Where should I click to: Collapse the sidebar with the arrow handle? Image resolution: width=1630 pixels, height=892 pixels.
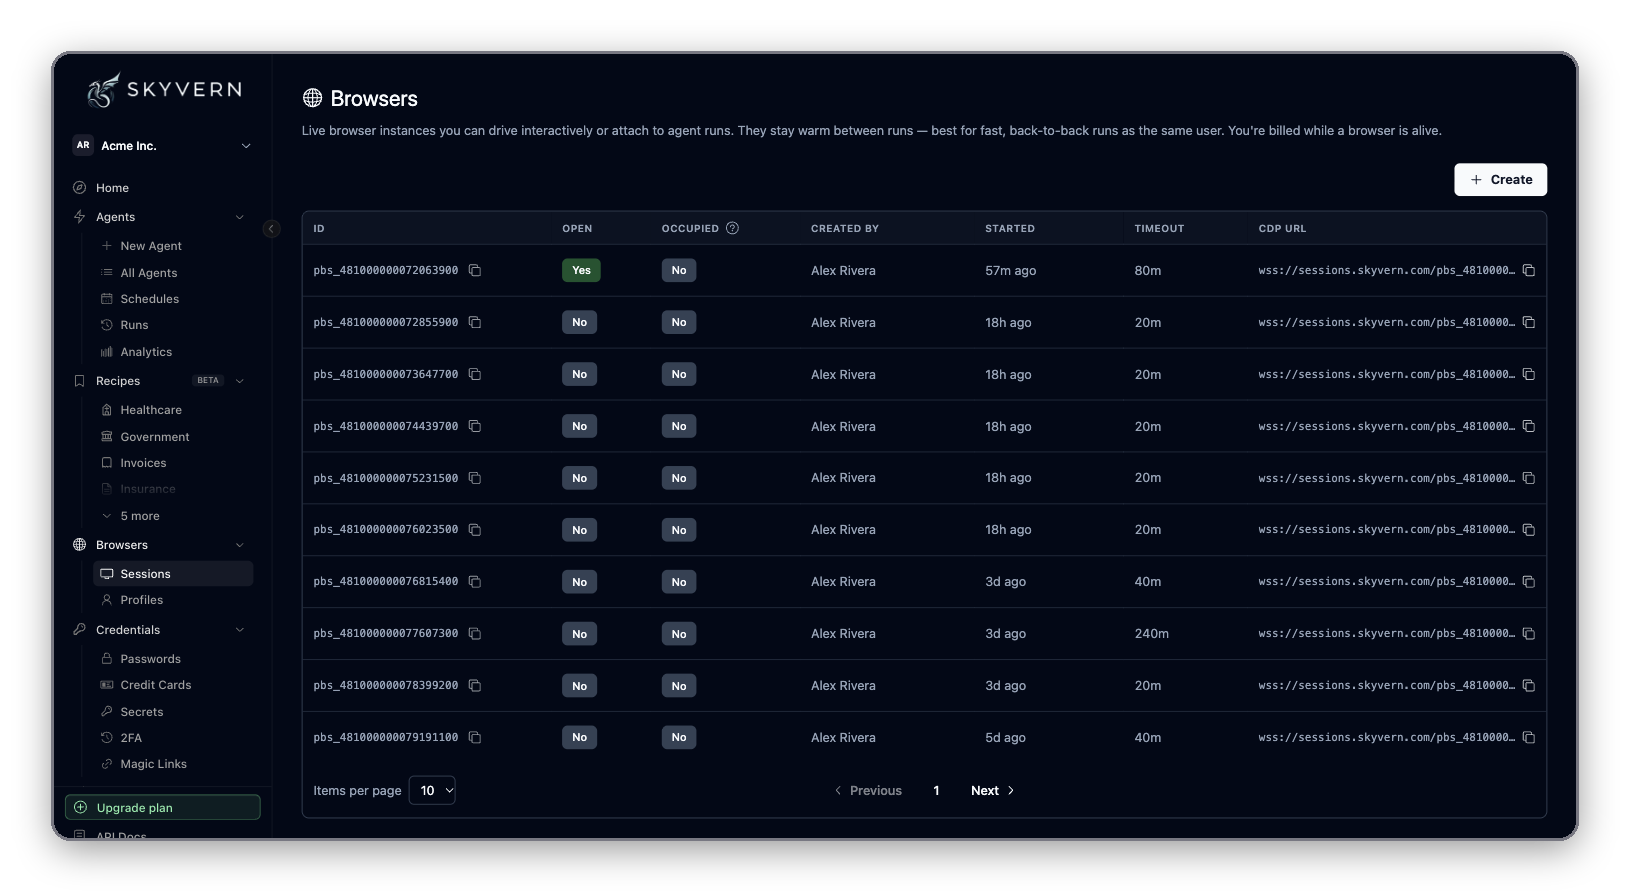pyautogui.click(x=271, y=229)
